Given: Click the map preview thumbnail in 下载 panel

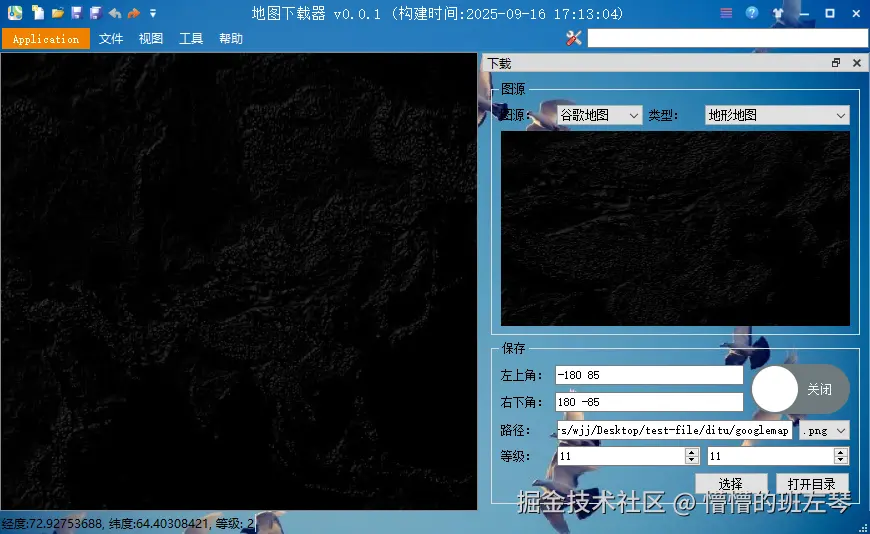Looking at the screenshot, I should pos(675,228).
